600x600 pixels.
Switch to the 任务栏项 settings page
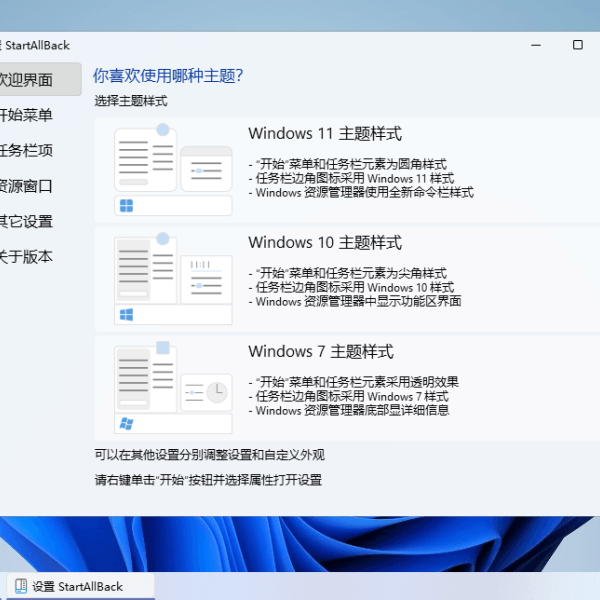[x=26, y=150]
